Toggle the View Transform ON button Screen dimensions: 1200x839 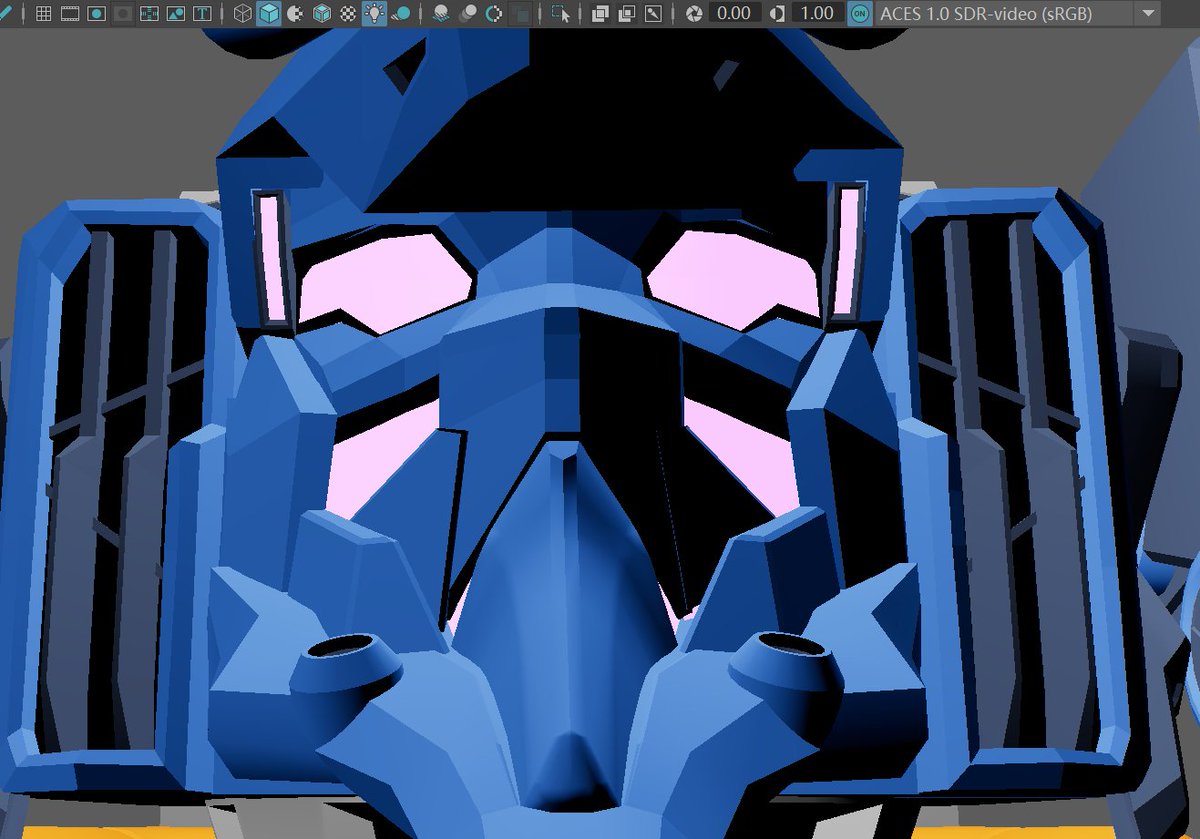[859, 14]
